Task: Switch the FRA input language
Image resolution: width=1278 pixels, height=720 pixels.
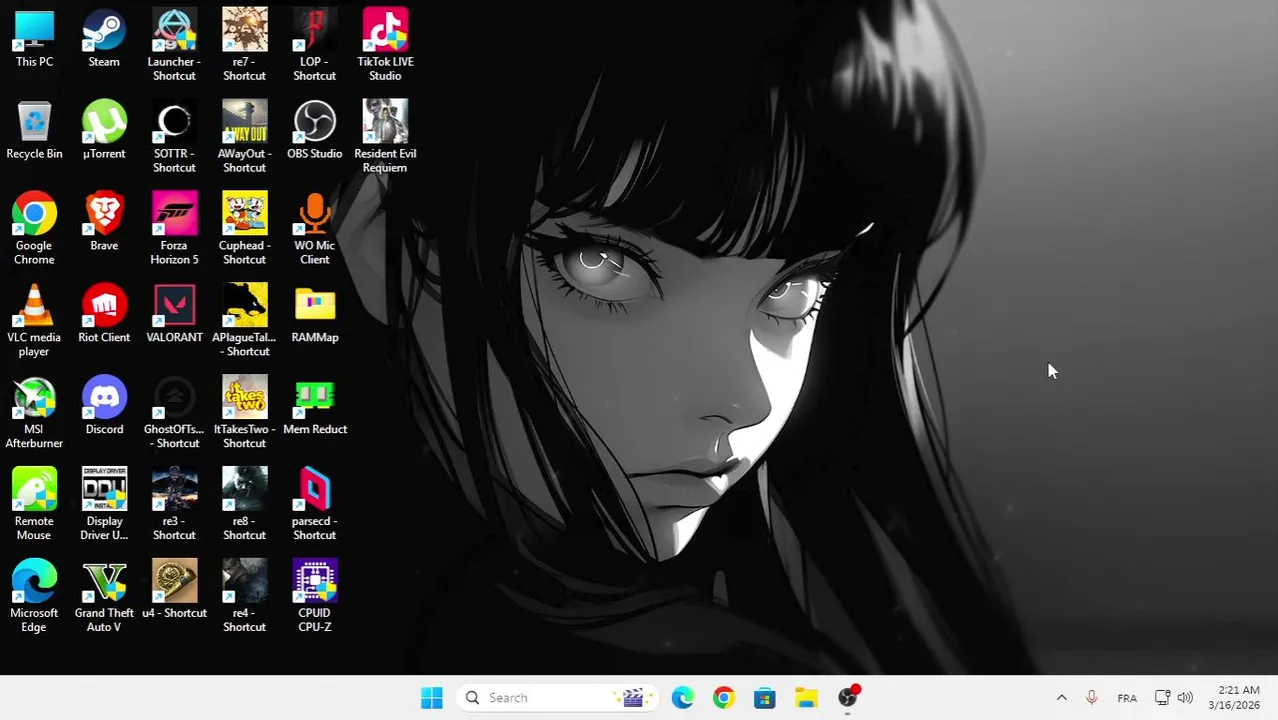Action: (x=1127, y=698)
